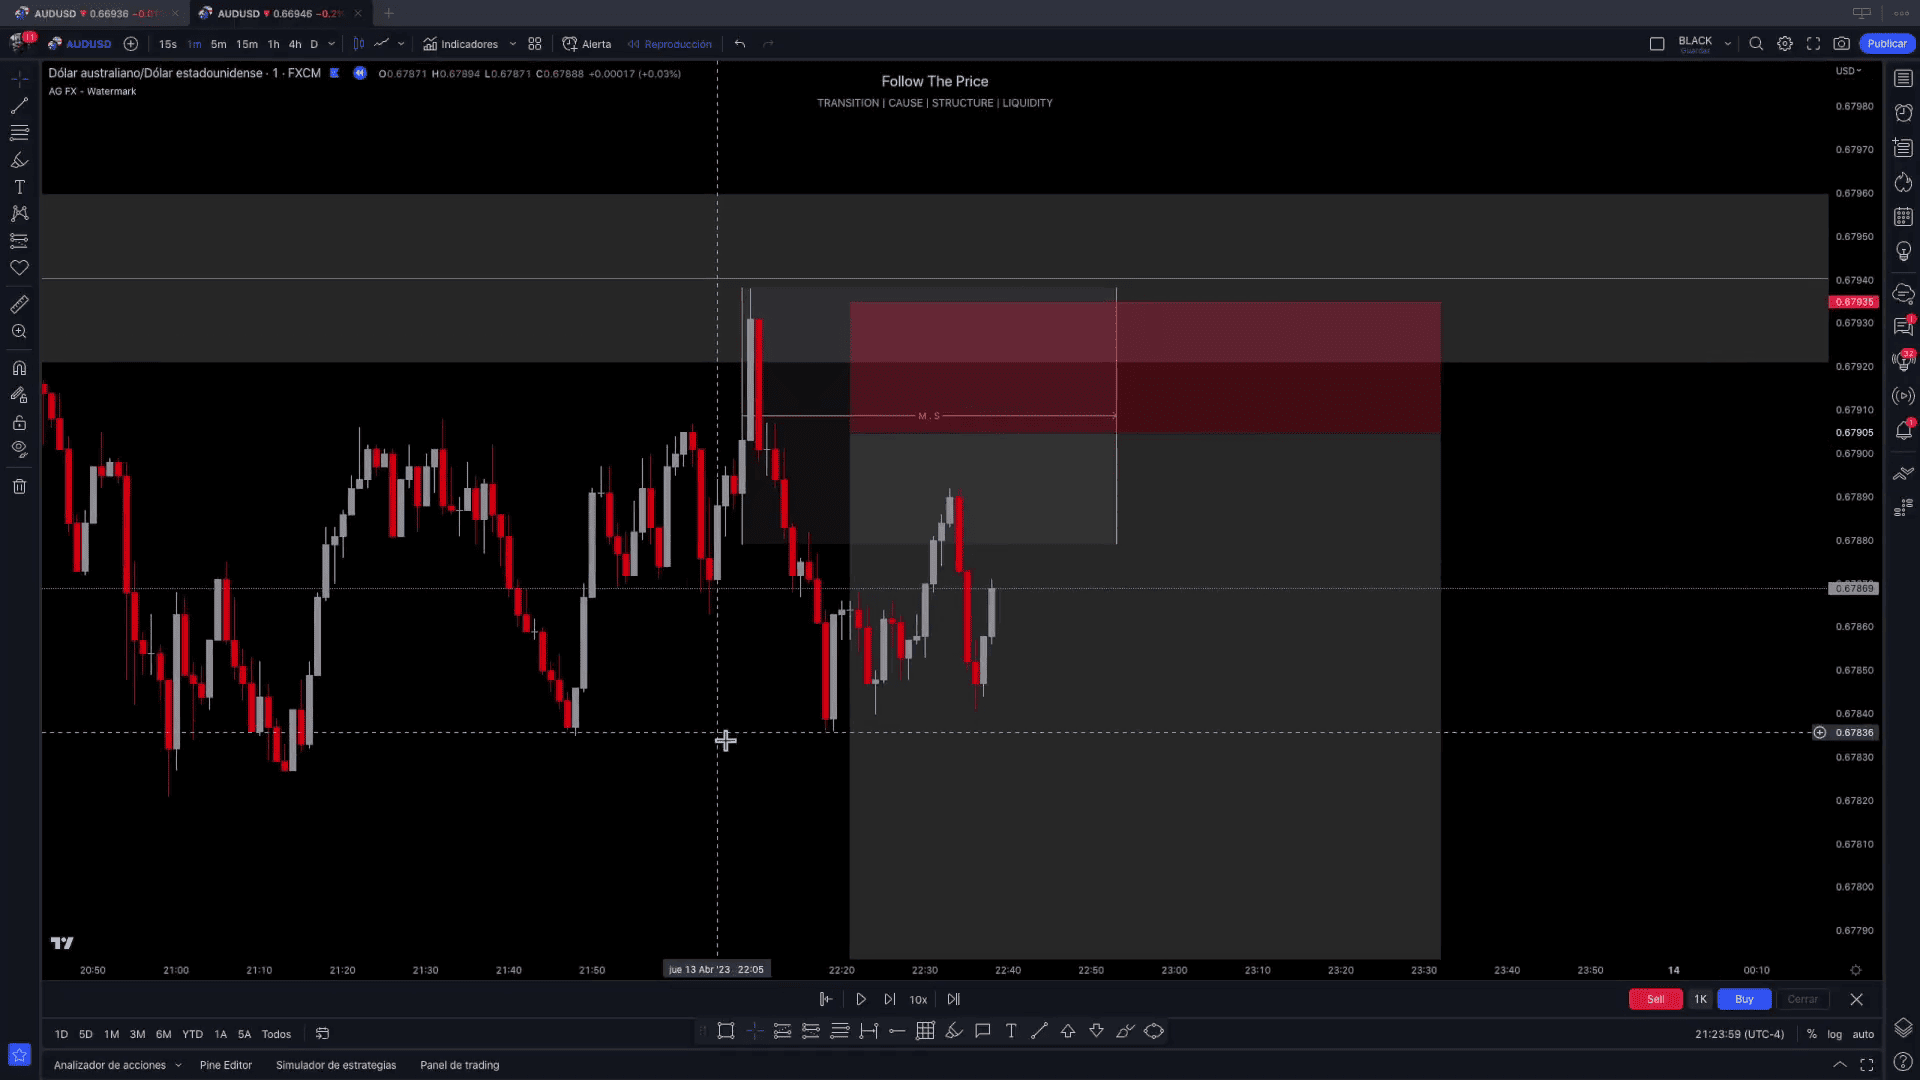Expand the Indicadores favorites dropdown arrow
Screen dimensions: 1920x1080
(x=513, y=44)
